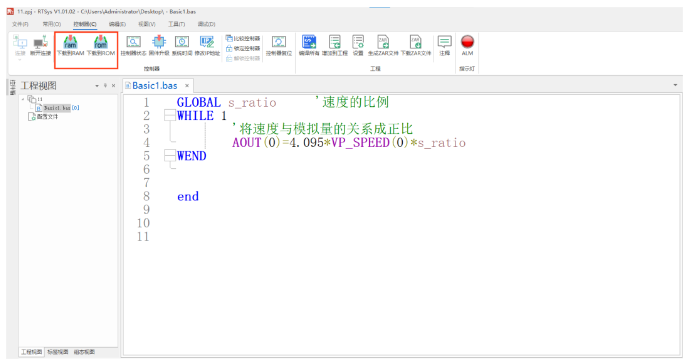Select the Basic1.bas editor tab
The height and width of the screenshot is (364, 689).
click(x=155, y=85)
